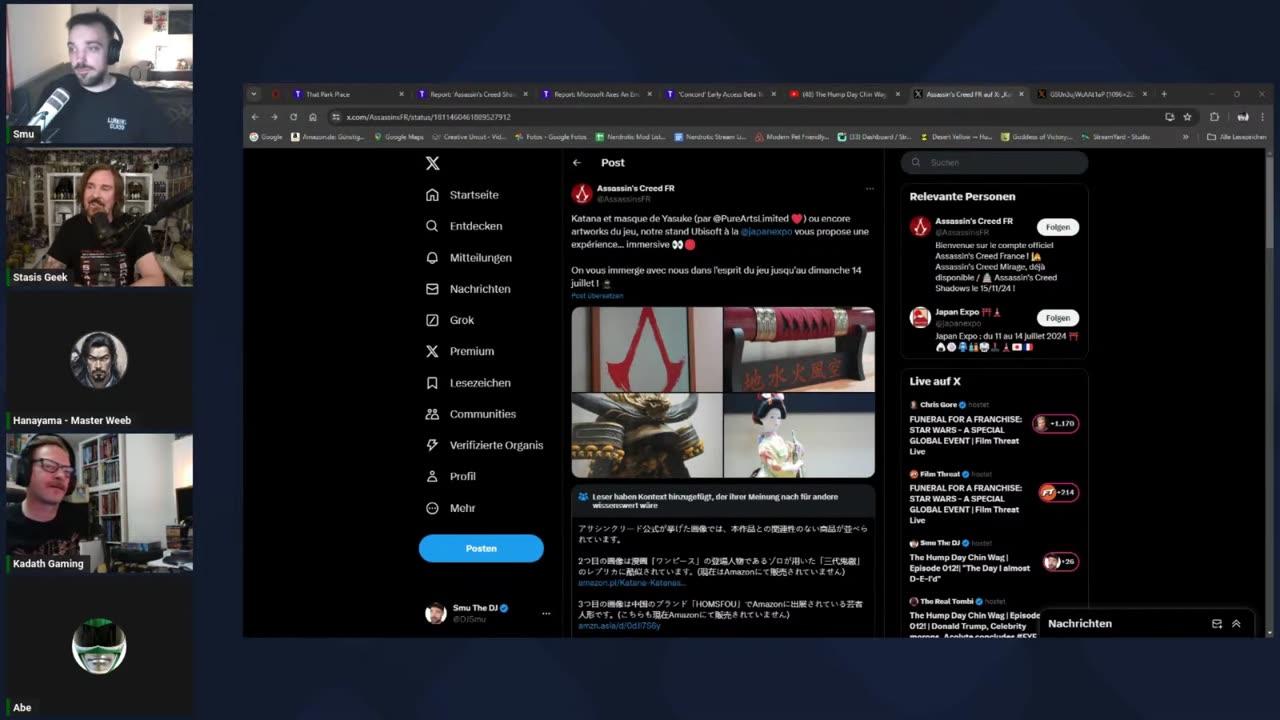Open the Premium page
Viewport: 1280px width, 720px height.
pos(460,351)
